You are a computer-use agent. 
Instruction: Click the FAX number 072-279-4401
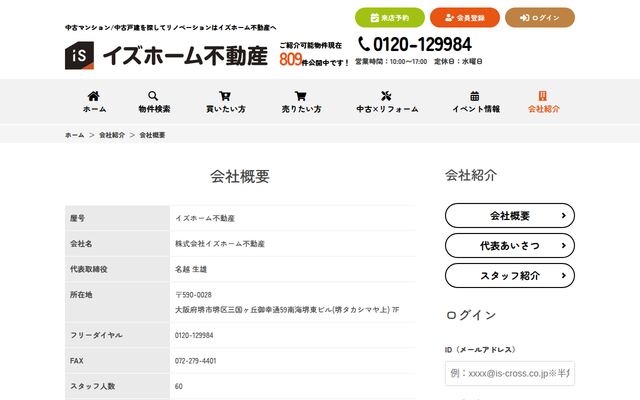[196, 361]
